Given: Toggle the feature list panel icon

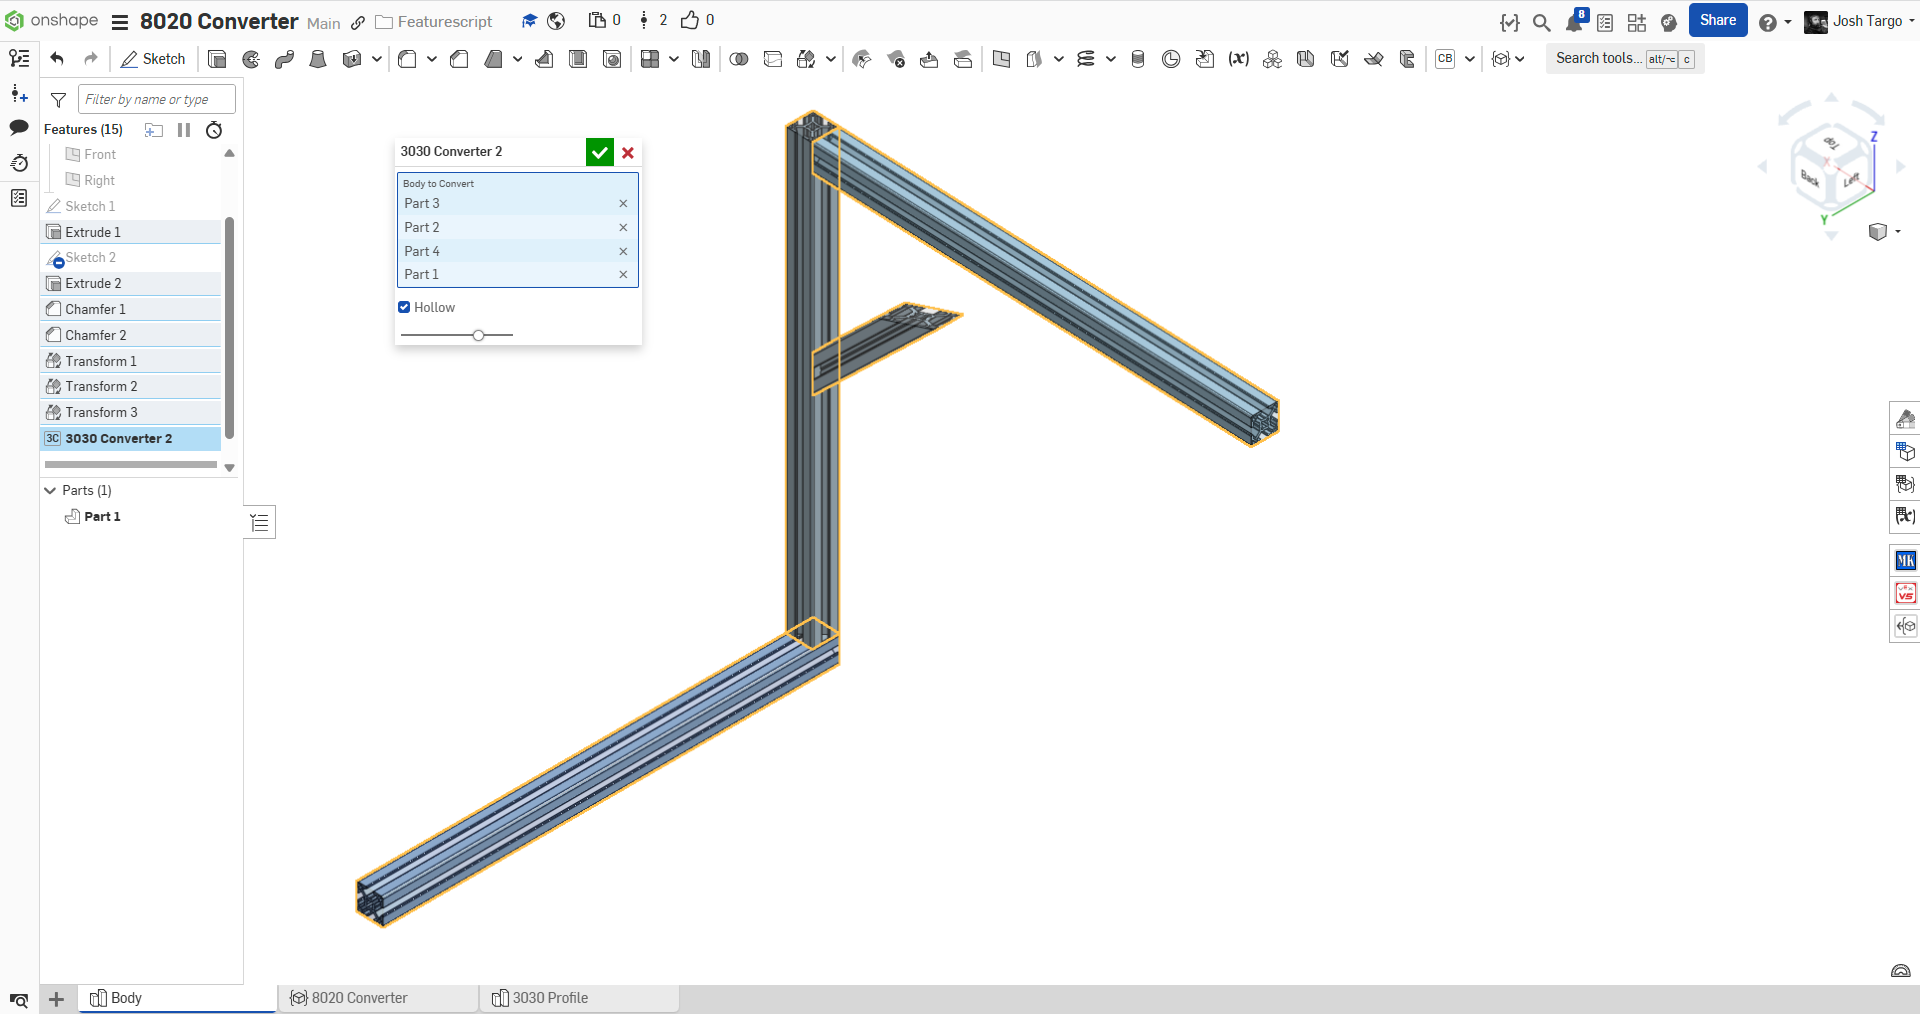Looking at the screenshot, I should [260, 522].
